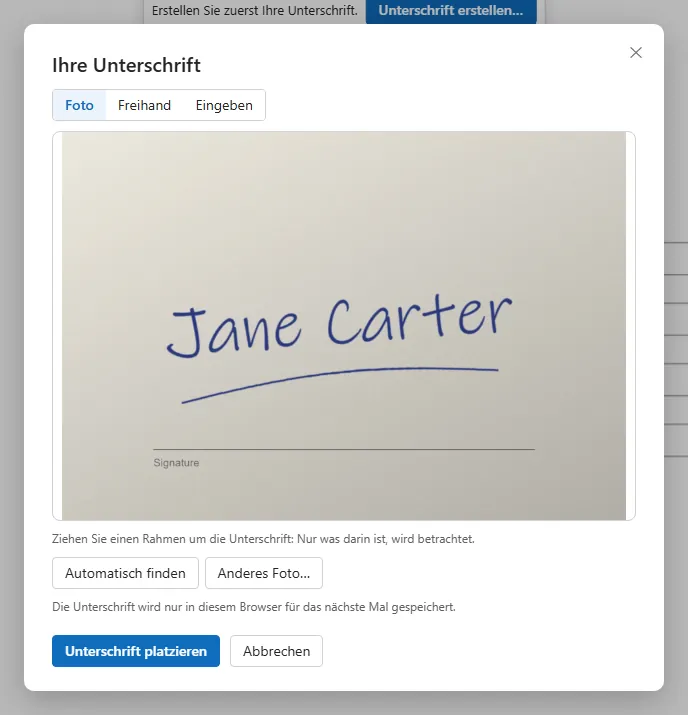Click the 'Signature' label in photo
This screenshot has height=715, width=688.
(176, 463)
